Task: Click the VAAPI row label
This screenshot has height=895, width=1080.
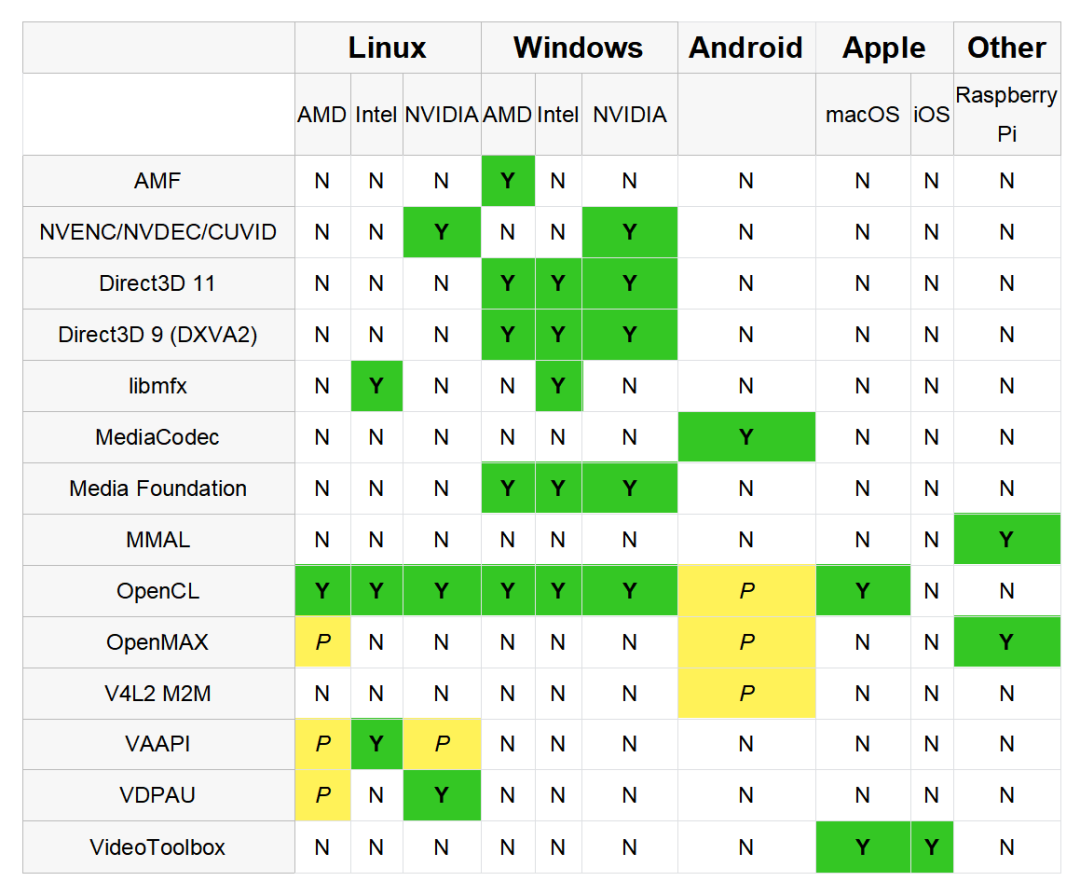Action: (x=158, y=744)
